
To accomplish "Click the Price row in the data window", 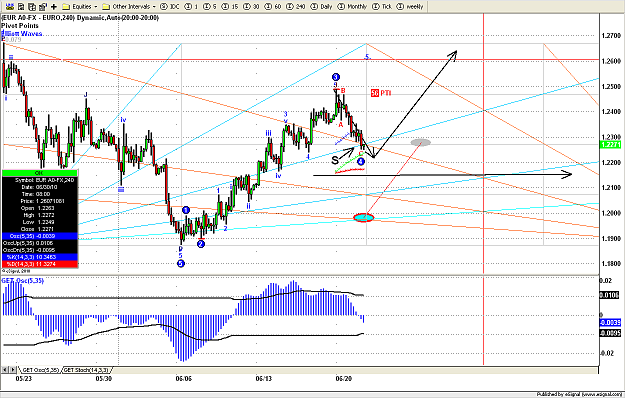I will [x=39, y=201].
